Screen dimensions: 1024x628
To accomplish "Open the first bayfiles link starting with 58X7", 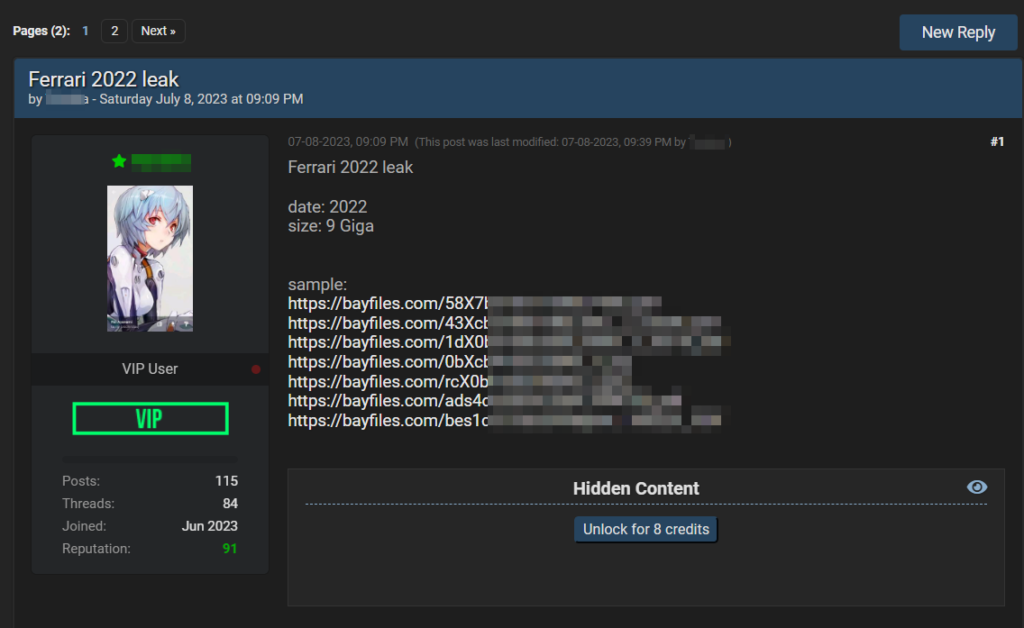I will pyautogui.click(x=474, y=303).
